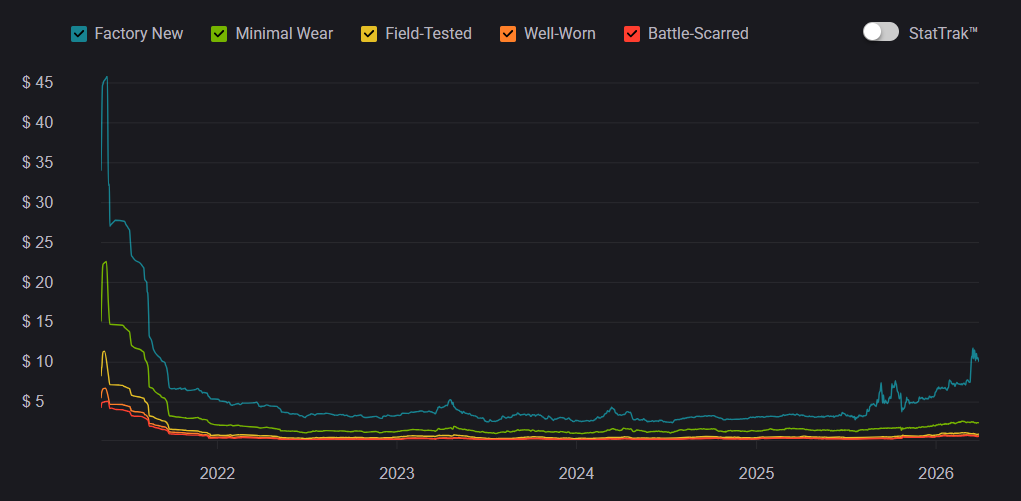Click the Battle-Scarred legend text
The width and height of the screenshot is (1021, 501).
tap(698, 34)
